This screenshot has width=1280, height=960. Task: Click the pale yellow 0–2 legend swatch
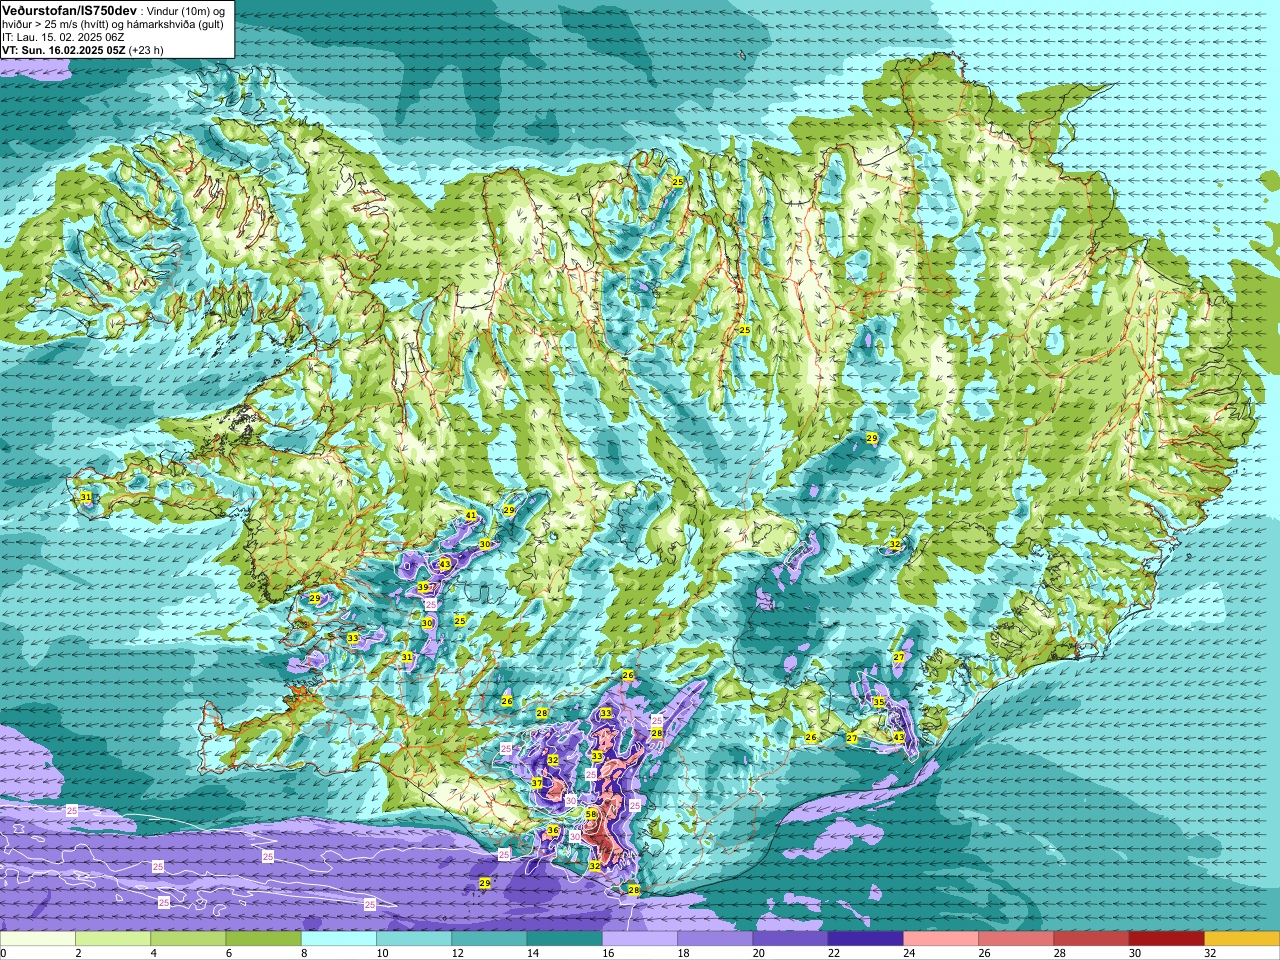click(38, 939)
